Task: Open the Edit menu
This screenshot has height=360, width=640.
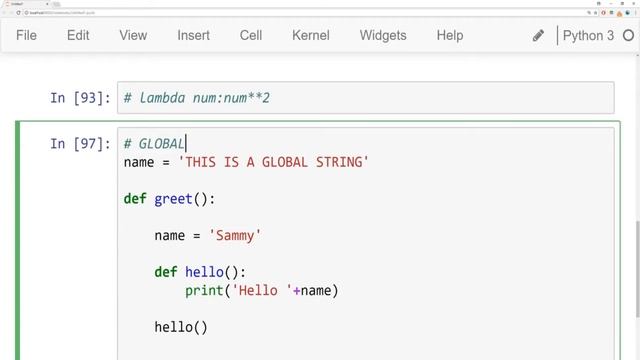Action: (78, 36)
